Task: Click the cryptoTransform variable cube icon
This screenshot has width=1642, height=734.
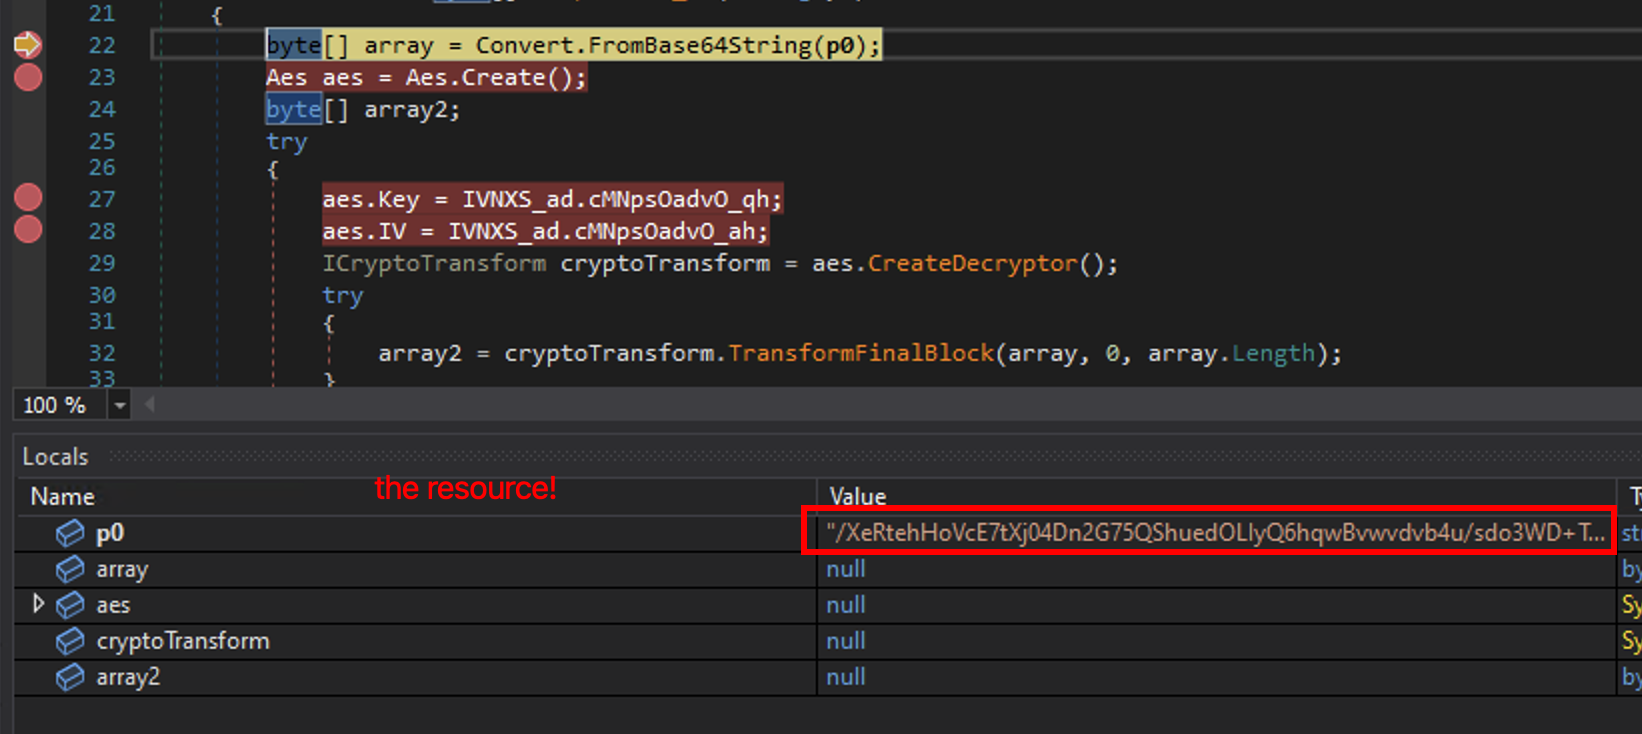Action: click(x=70, y=641)
